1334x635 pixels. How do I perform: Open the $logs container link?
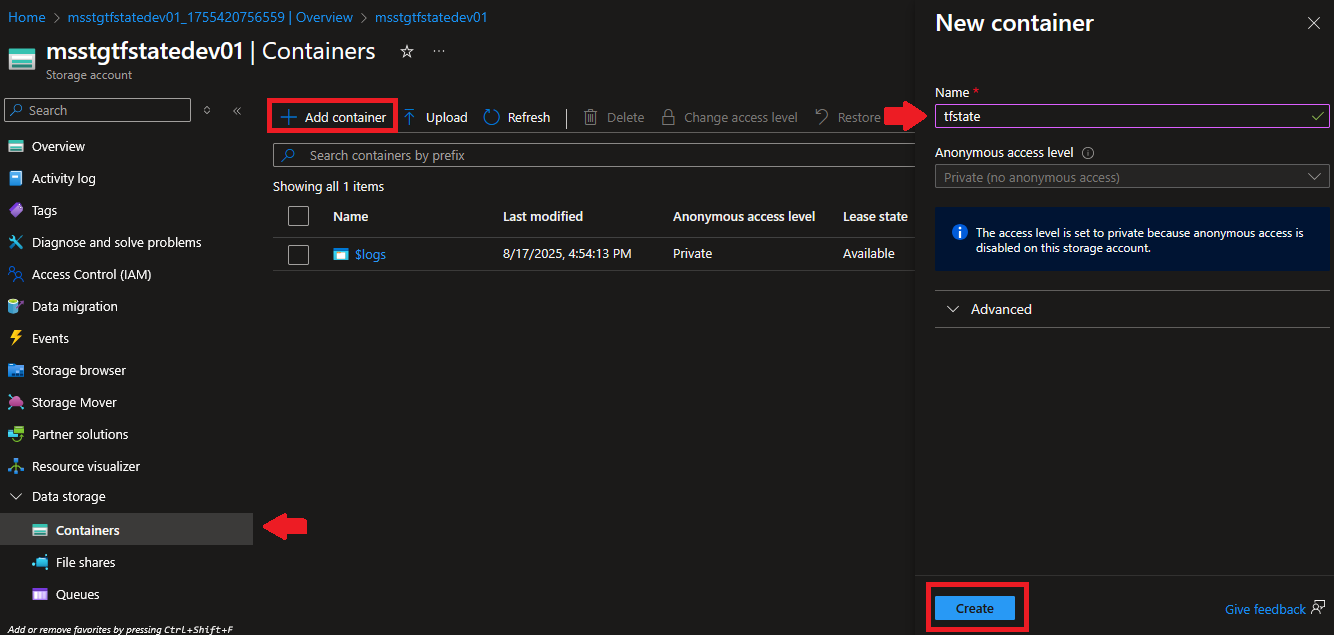370,254
